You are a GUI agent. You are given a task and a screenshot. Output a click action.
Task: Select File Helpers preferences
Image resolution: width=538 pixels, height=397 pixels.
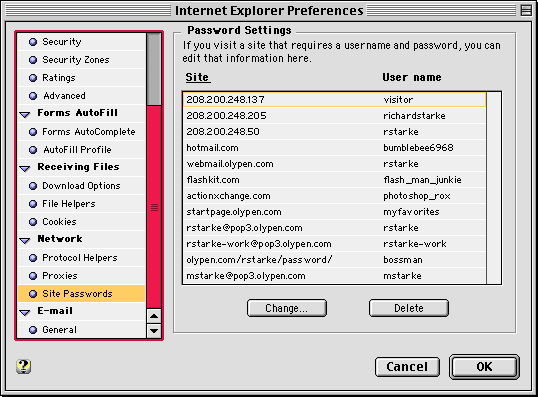click(82, 204)
